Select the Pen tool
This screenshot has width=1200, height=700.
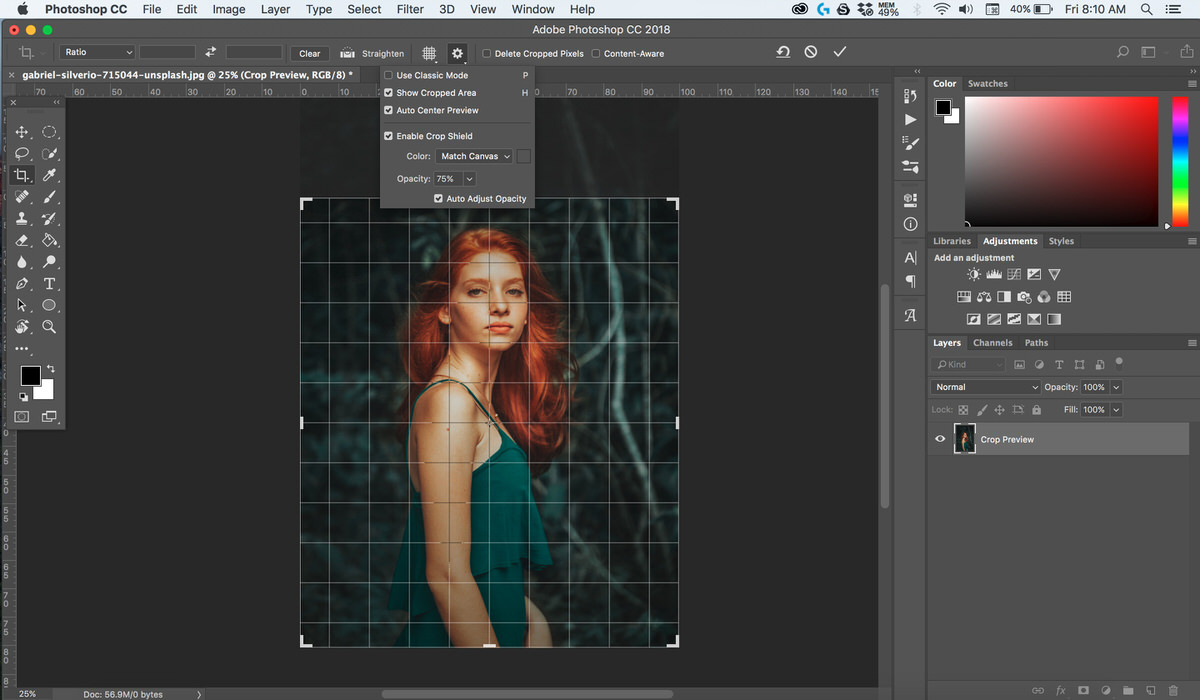pyautogui.click(x=22, y=284)
